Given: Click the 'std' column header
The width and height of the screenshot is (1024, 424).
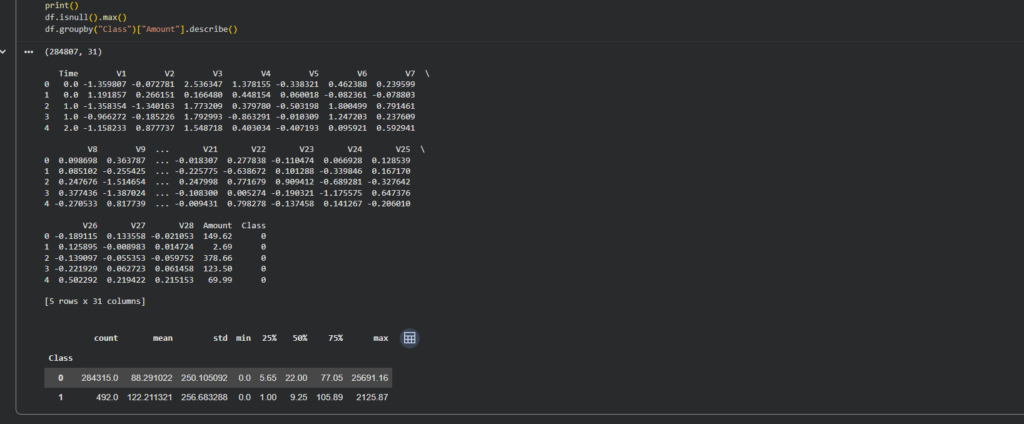Looking at the screenshot, I should pos(220,338).
